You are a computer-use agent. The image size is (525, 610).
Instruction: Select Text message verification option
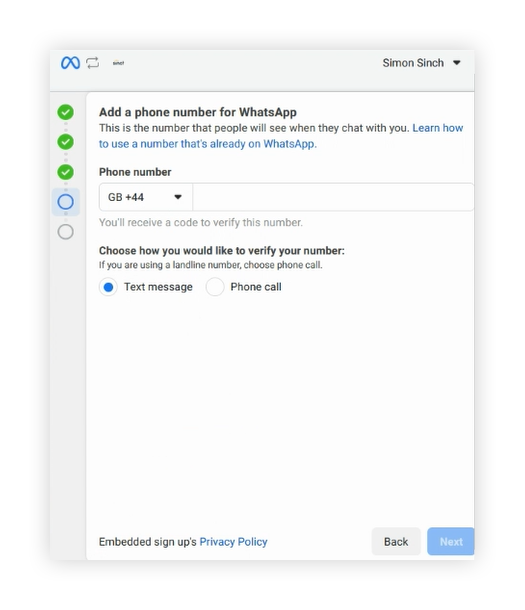click(108, 287)
